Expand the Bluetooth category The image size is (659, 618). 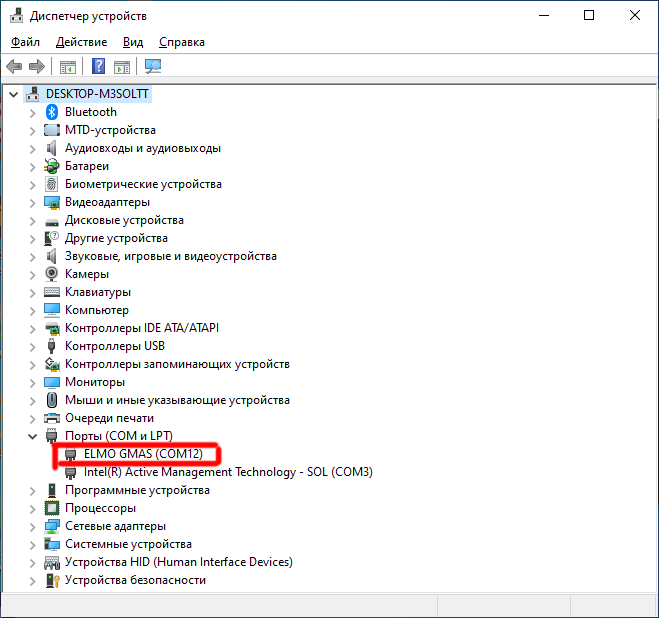[x=33, y=112]
